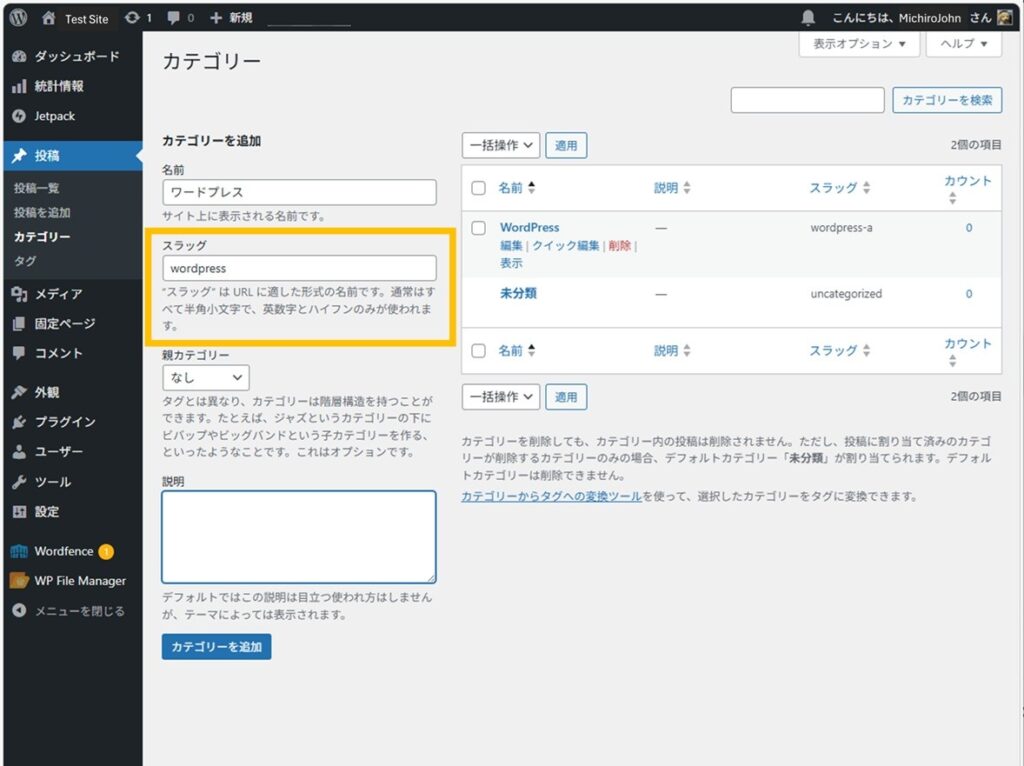Toggle select-all checkbox in table footer
1024x766 pixels.
click(478, 351)
